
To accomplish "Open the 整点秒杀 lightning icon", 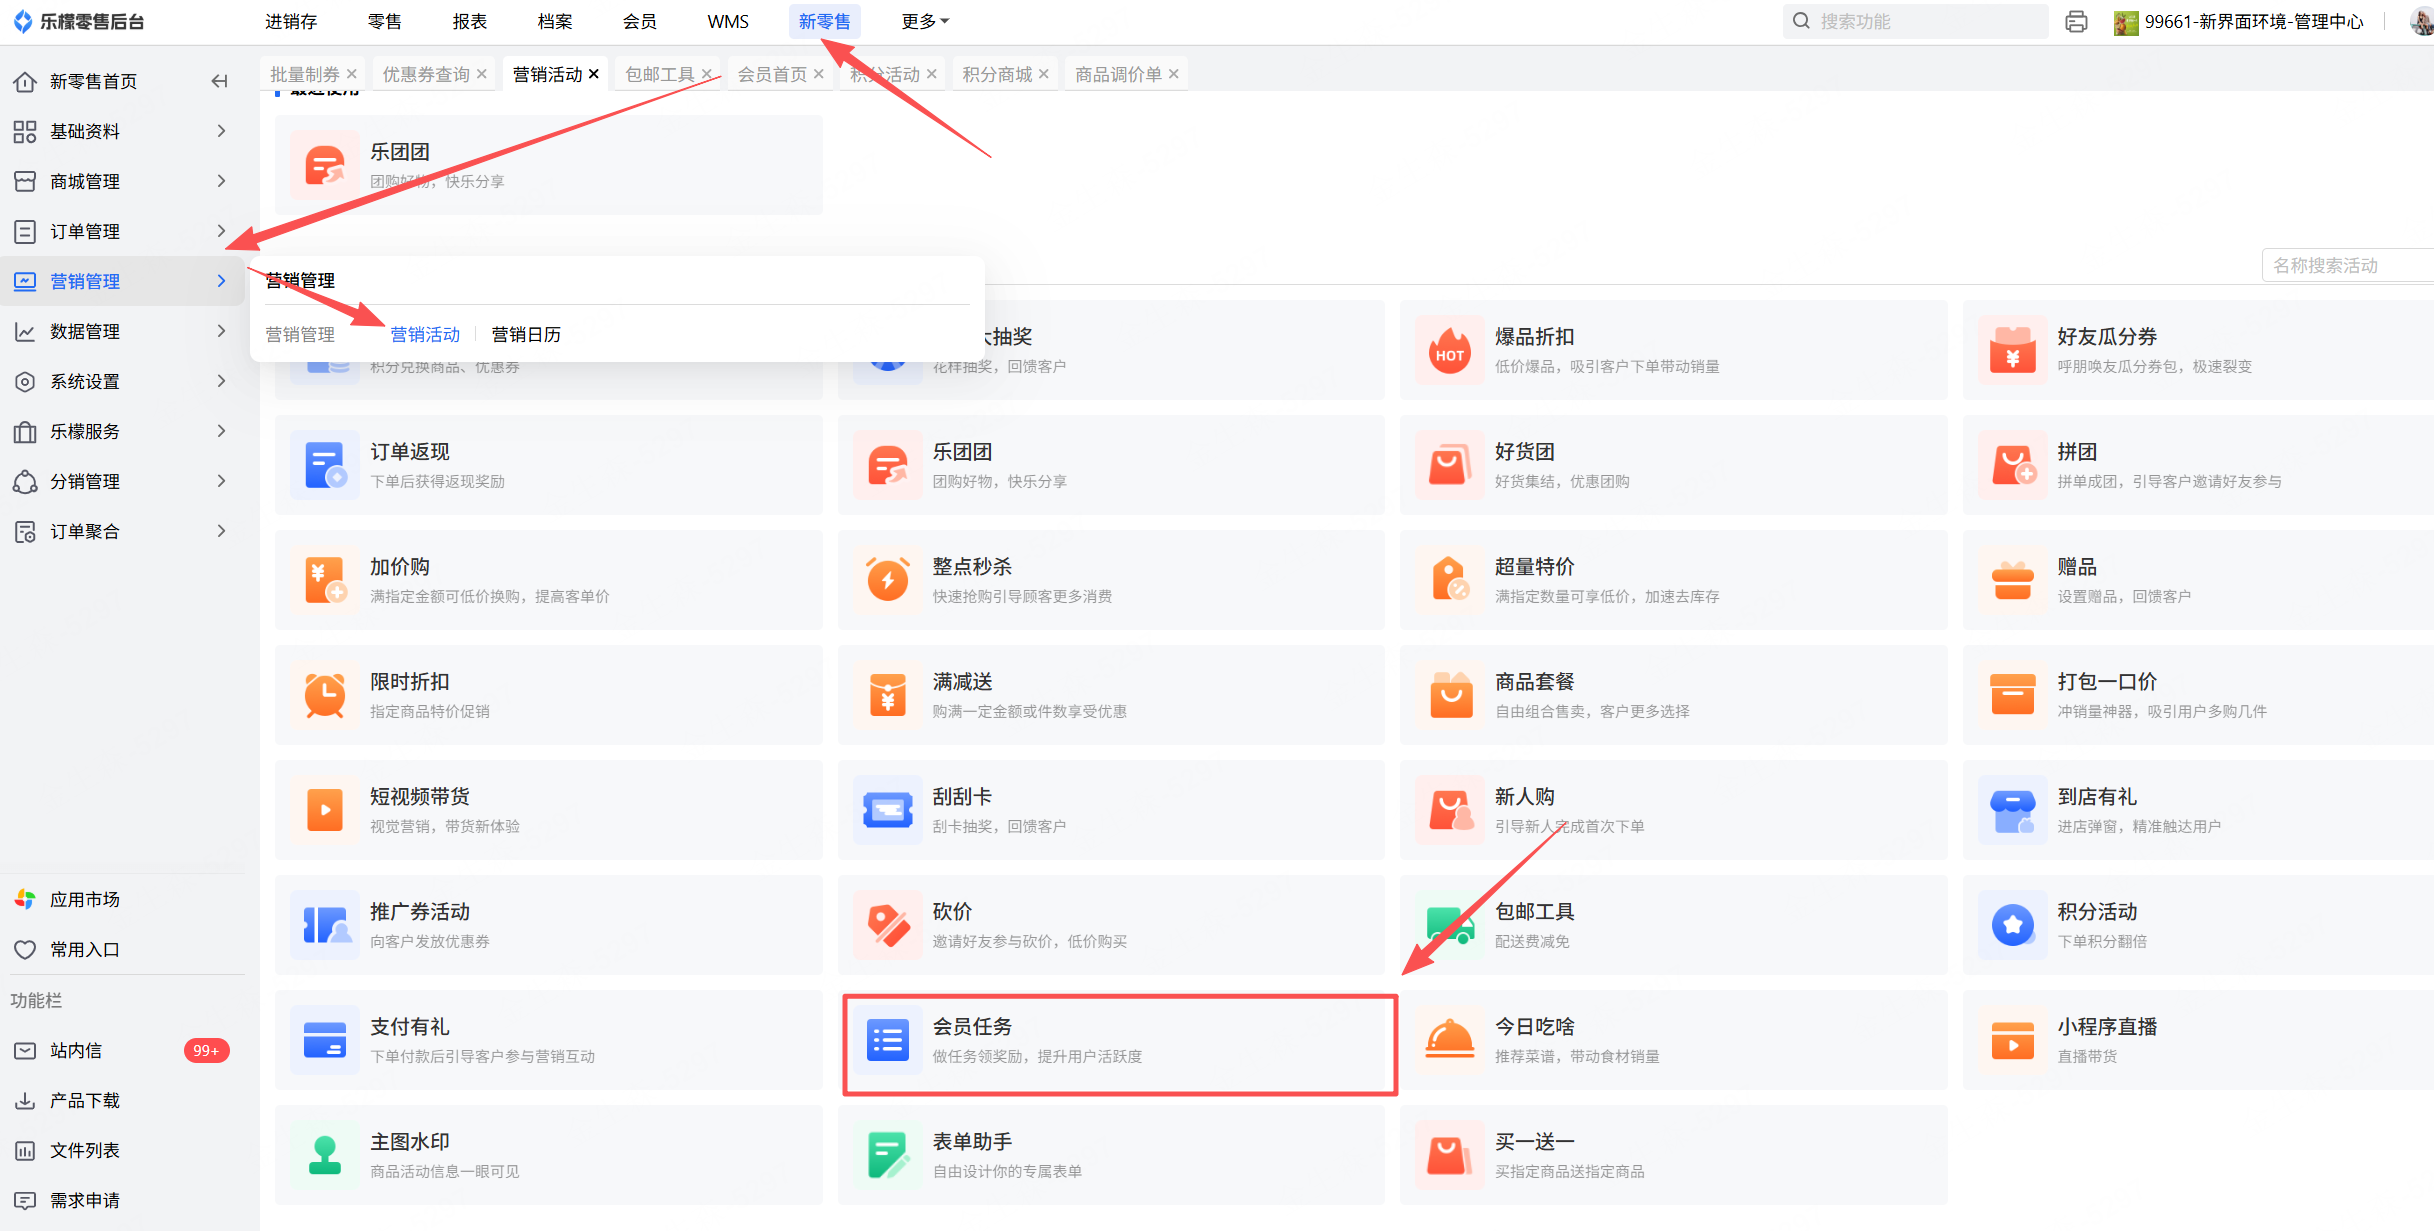I will coord(887,580).
